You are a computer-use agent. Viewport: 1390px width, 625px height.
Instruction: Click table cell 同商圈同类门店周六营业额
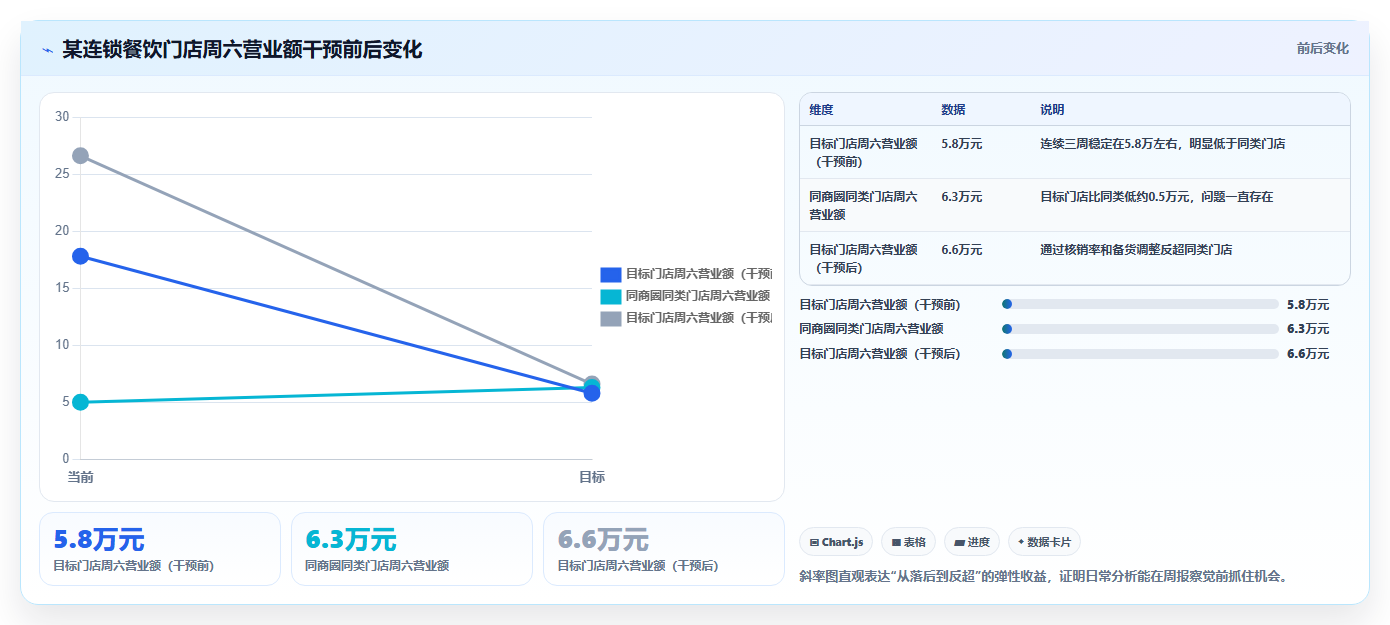pyautogui.click(x=863, y=205)
